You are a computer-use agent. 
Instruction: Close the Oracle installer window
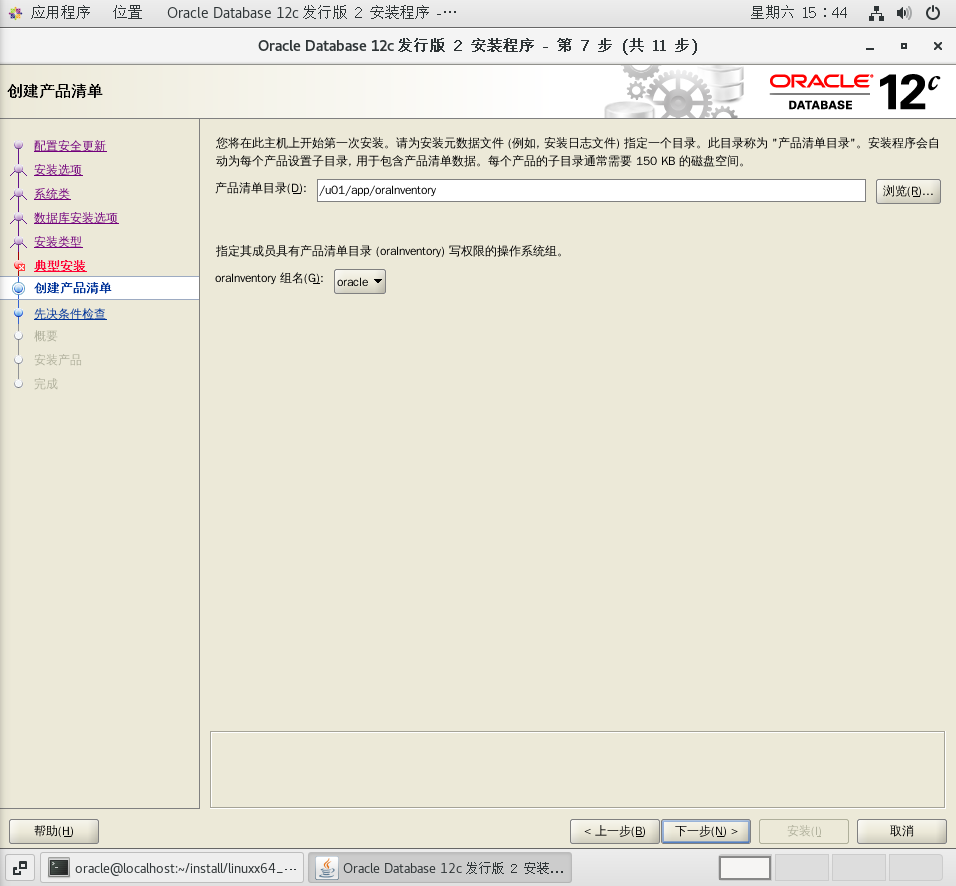(x=938, y=46)
